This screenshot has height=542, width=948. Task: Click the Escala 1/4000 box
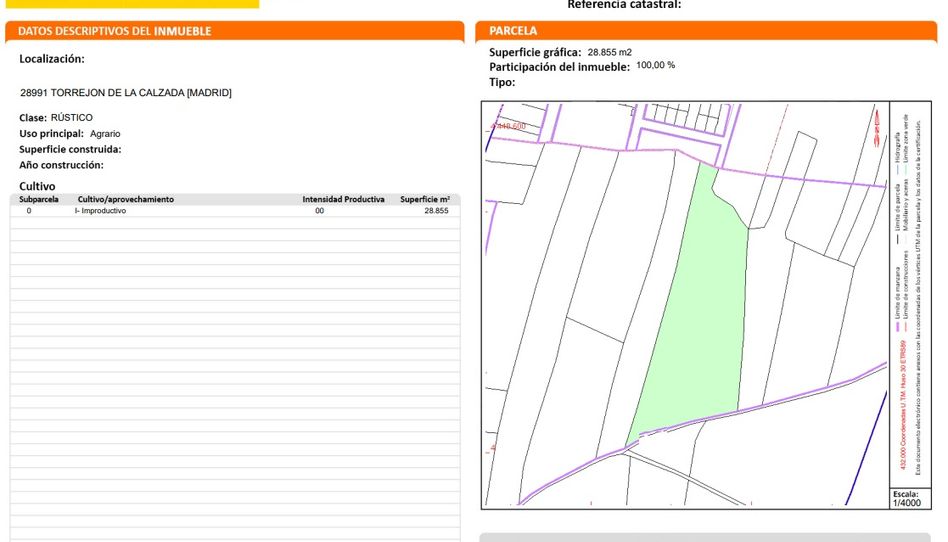point(905,499)
